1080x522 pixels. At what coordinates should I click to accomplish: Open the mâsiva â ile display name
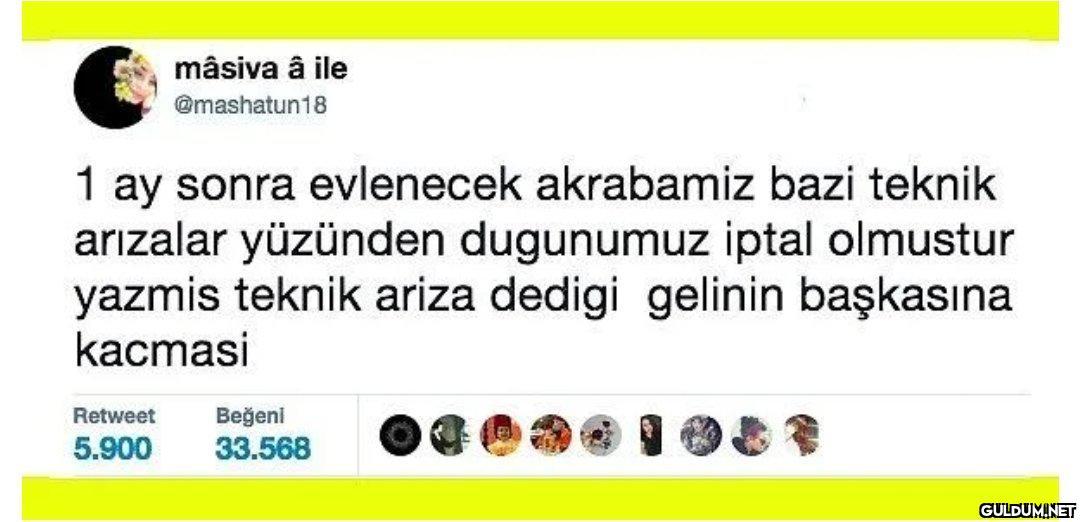(x=261, y=69)
